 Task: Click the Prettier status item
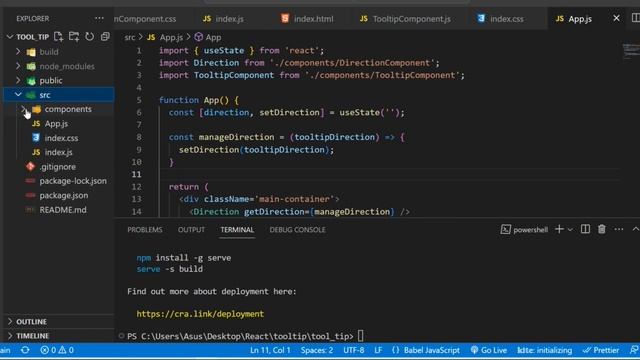[601, 350]
